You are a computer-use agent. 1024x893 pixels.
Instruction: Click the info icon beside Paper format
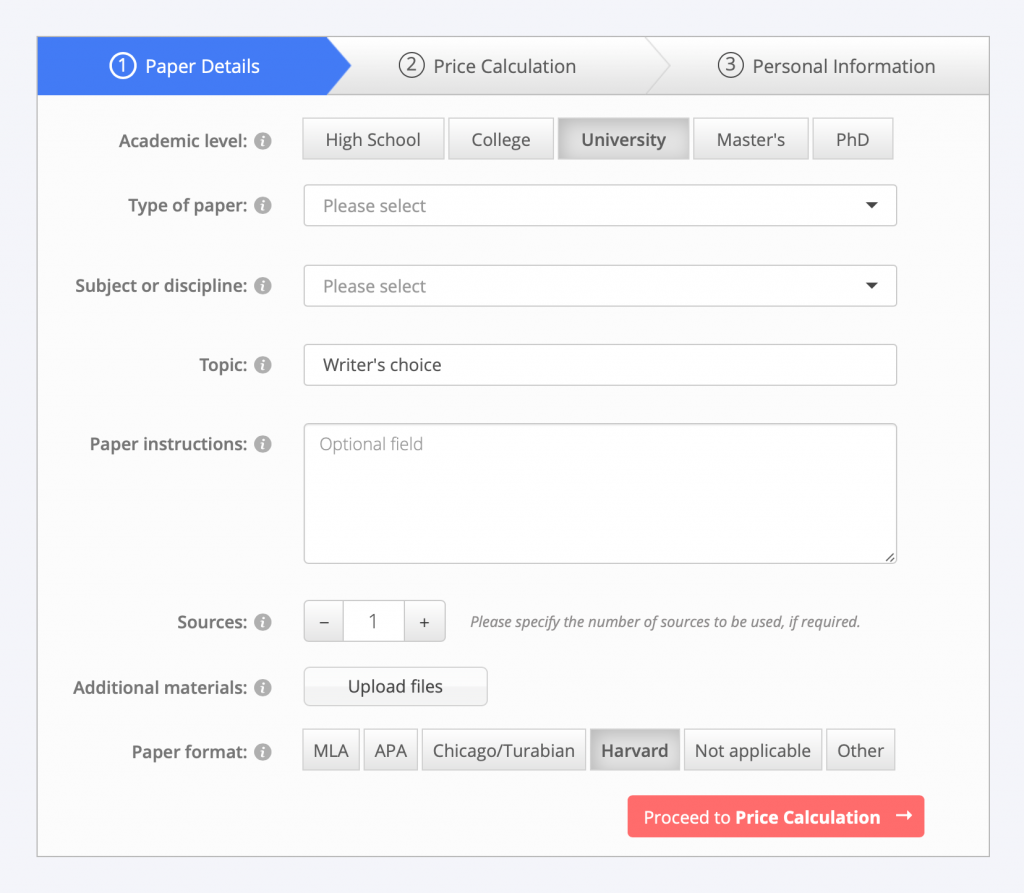pos(263,752)
